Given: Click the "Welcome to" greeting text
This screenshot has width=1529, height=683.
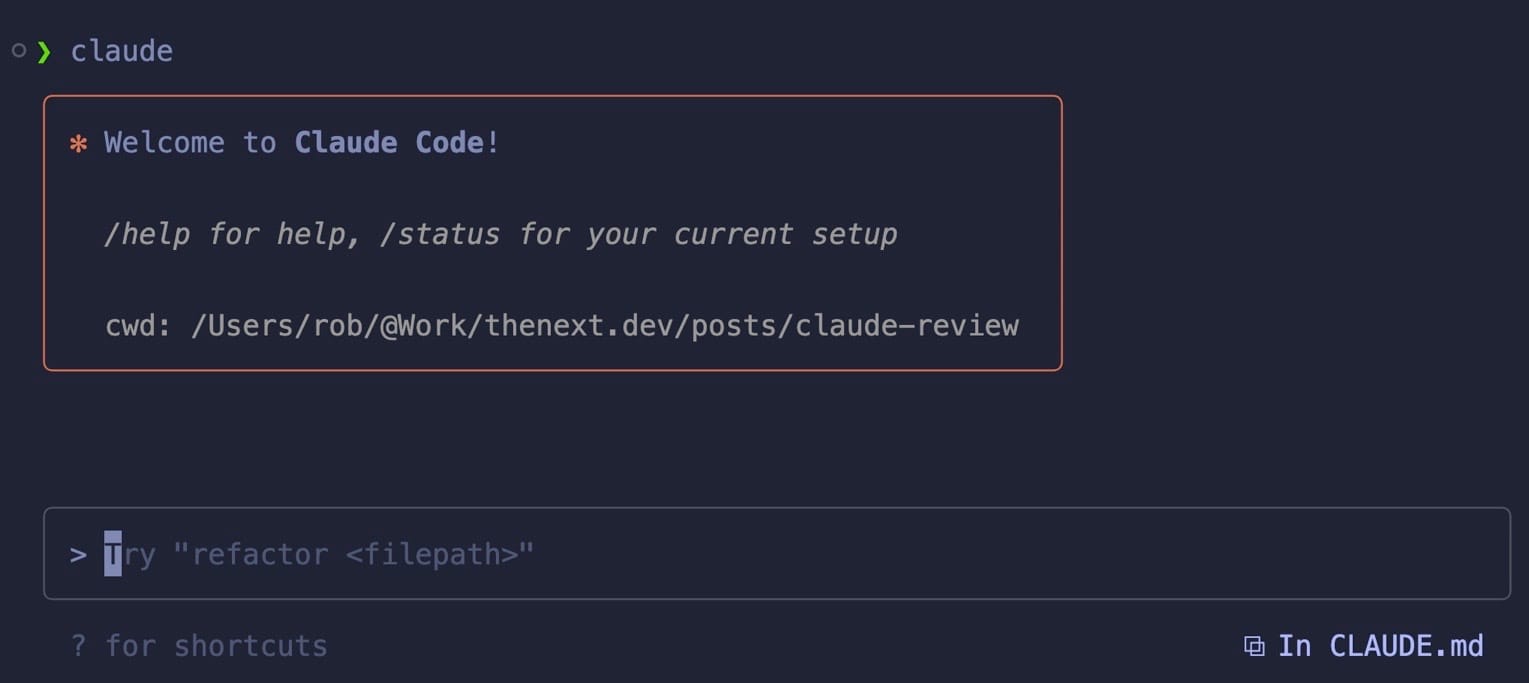Looking at the screenshot, I should 191,143.
